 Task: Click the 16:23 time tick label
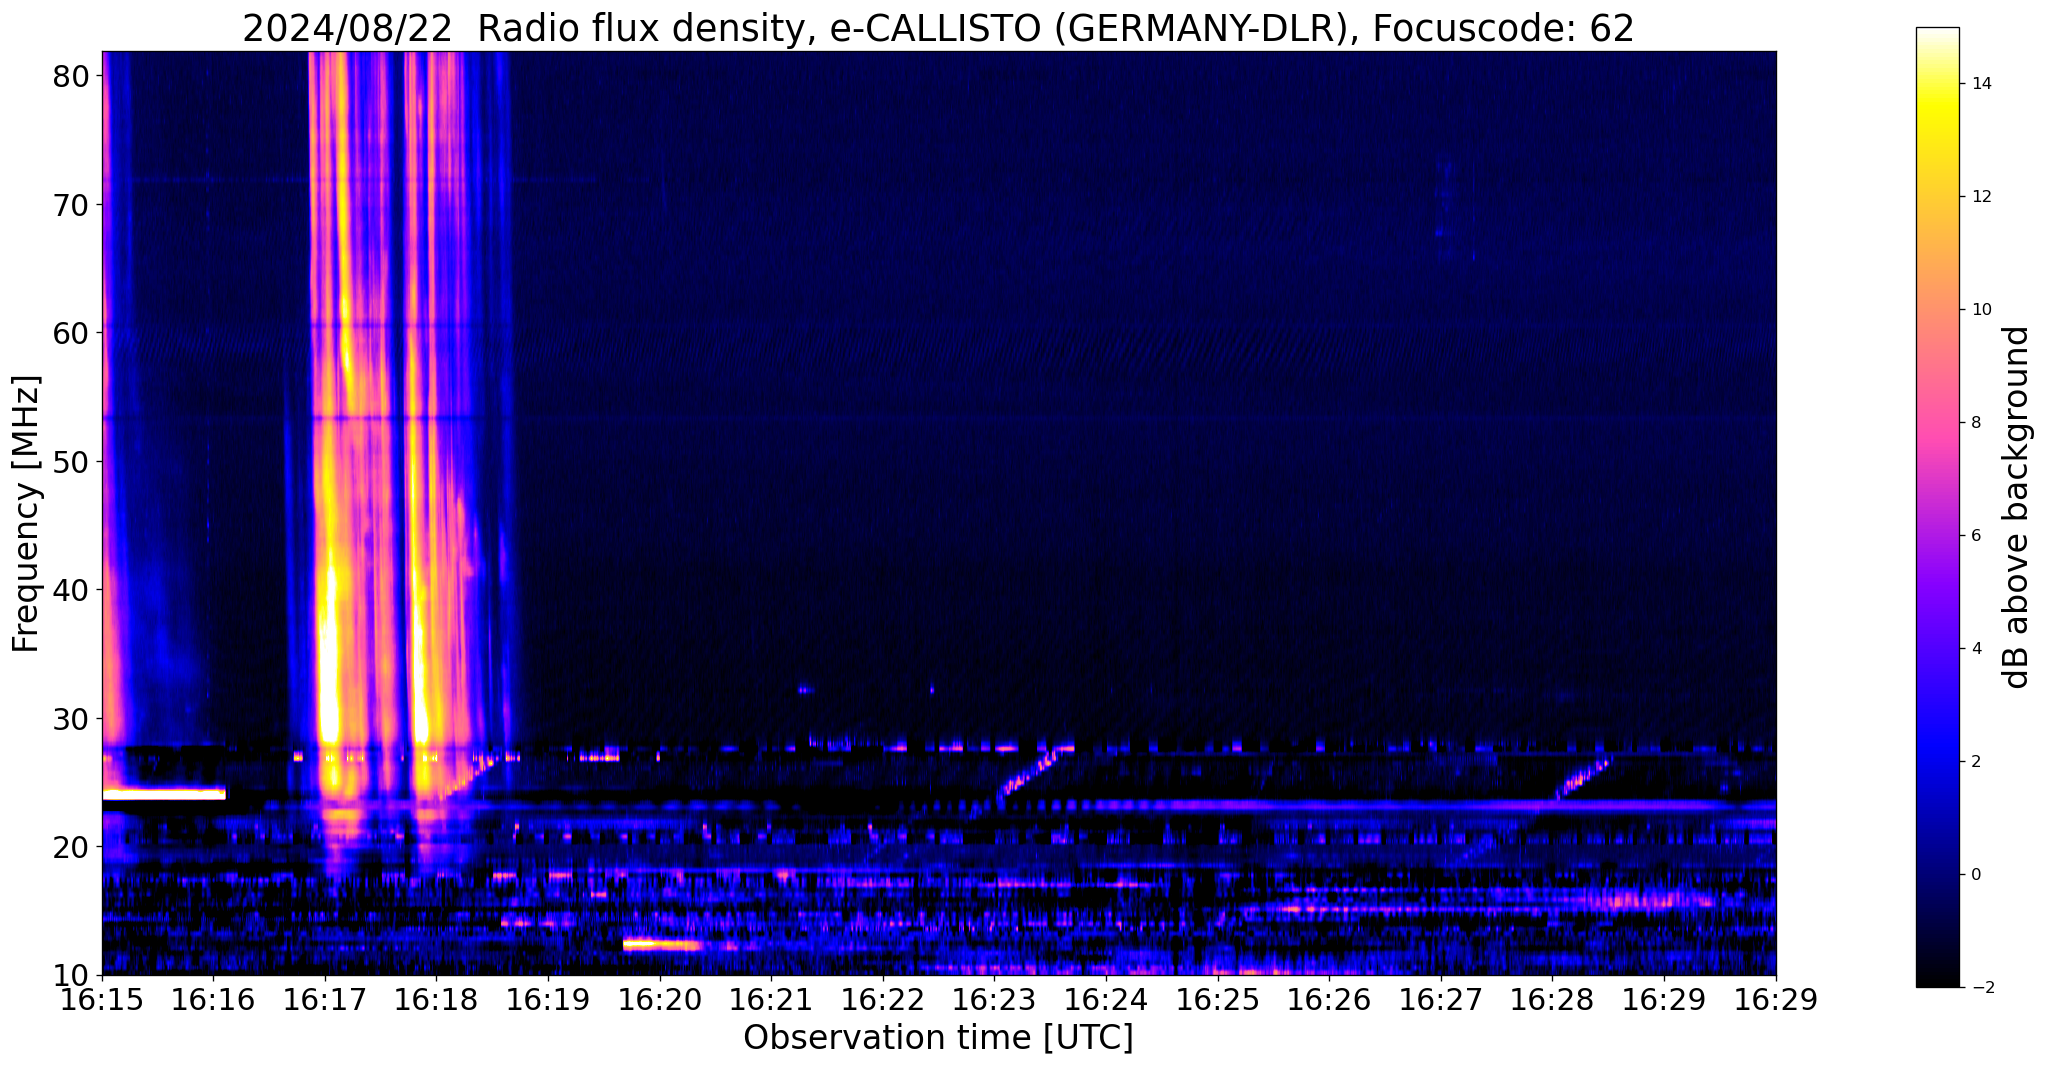coord(995,1000)
